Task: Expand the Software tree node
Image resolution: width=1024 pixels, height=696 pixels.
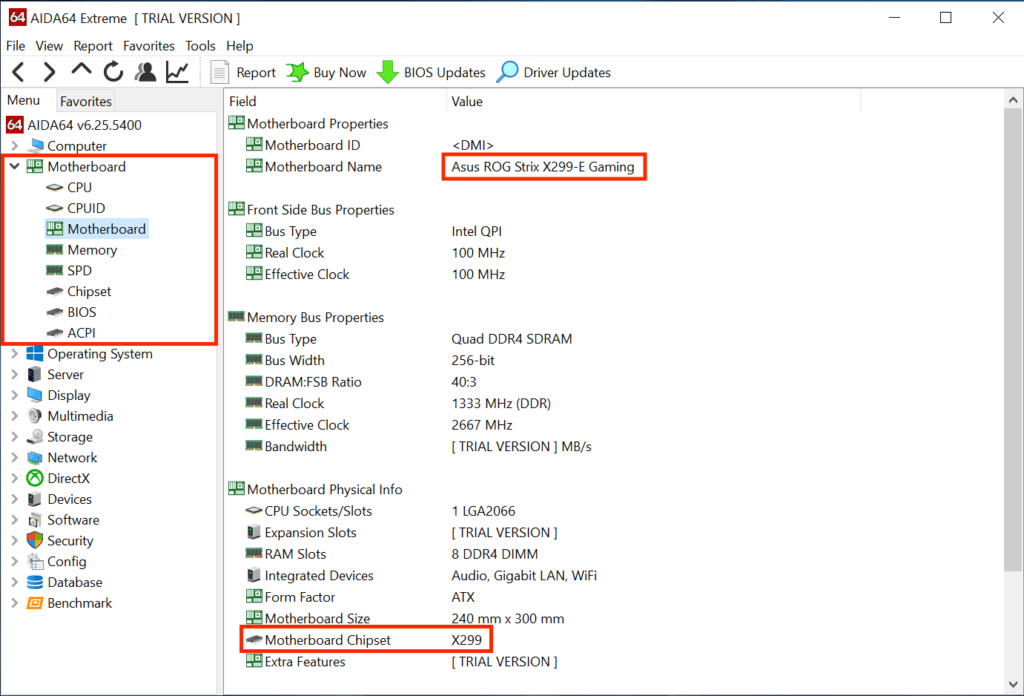Action: coord(14,520)
